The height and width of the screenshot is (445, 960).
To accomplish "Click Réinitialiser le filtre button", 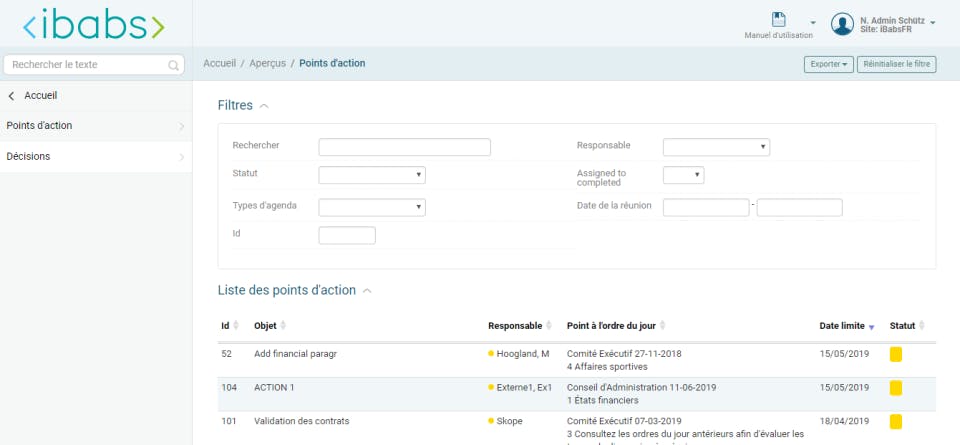I will [896, 64].
